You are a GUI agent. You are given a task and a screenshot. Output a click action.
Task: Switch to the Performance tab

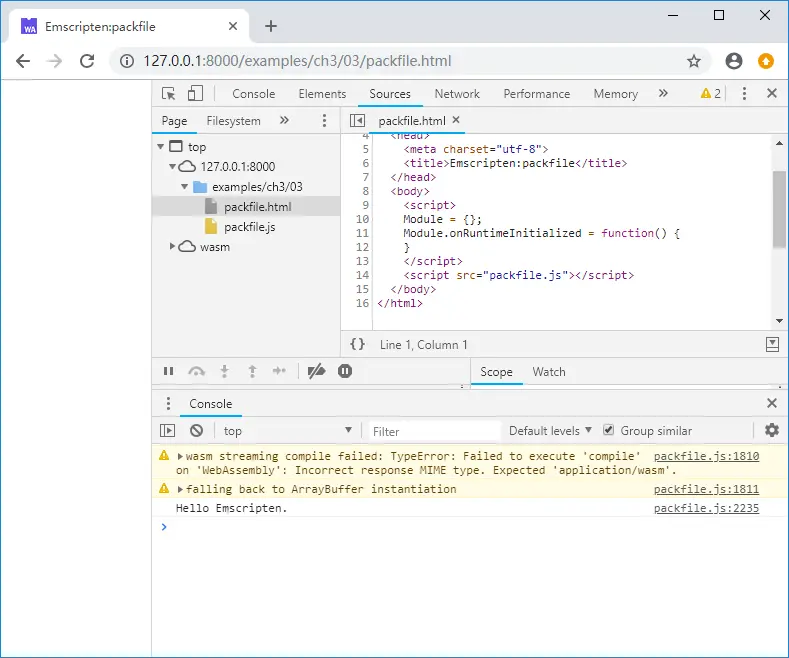536,94
